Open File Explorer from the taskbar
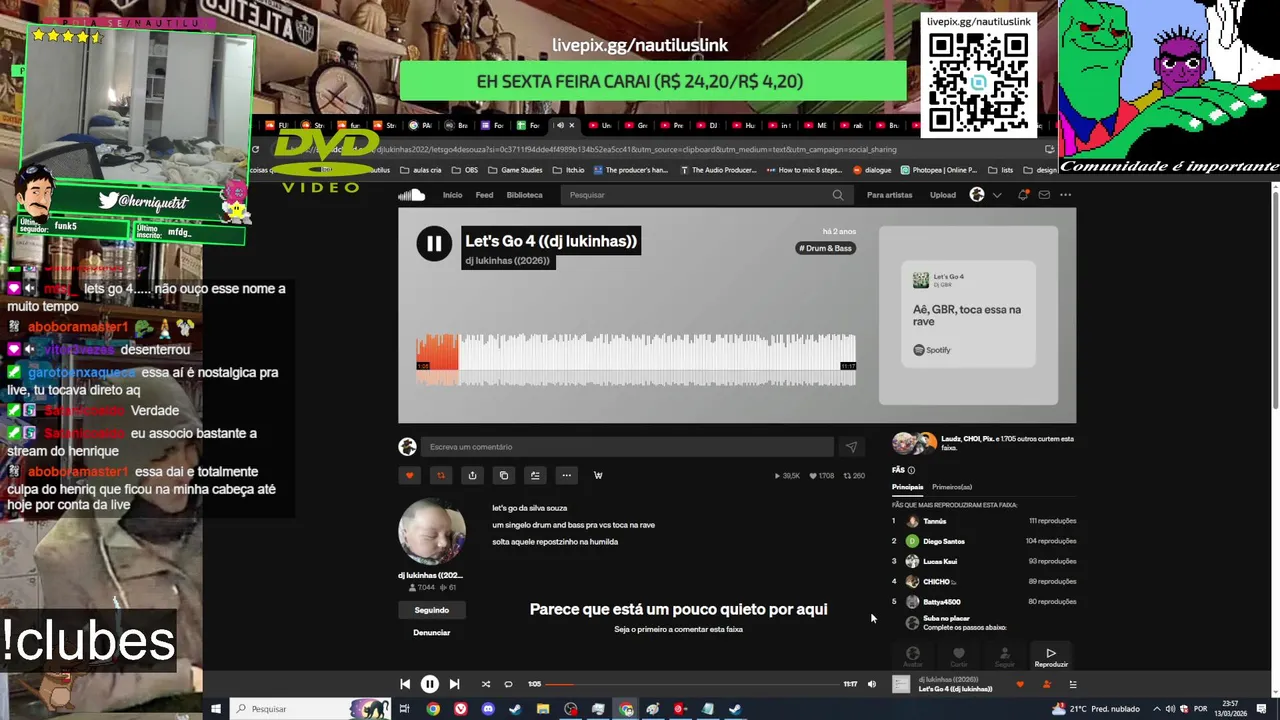 point(543,709)
